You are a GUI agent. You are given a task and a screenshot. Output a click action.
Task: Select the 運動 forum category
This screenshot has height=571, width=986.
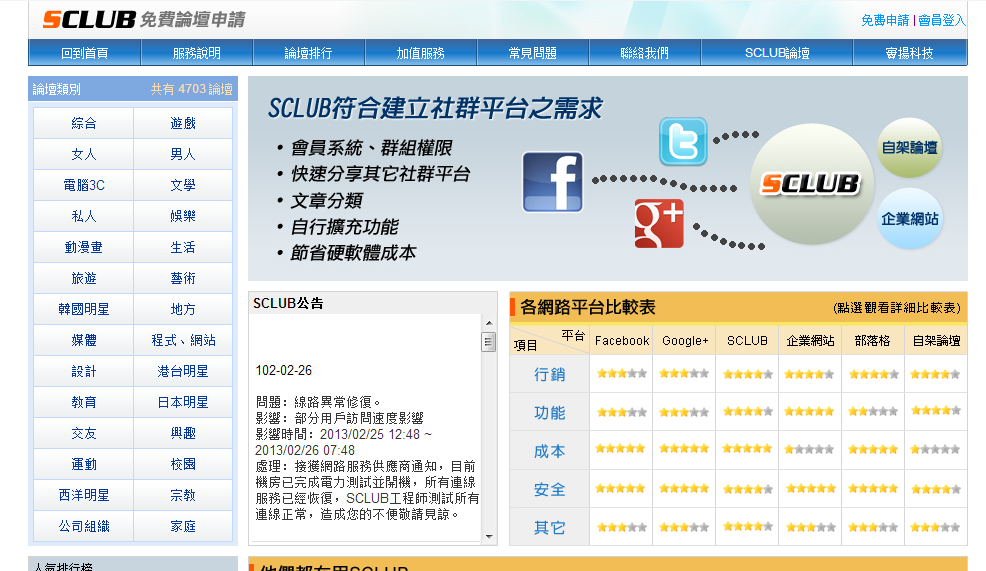(84, 464)
